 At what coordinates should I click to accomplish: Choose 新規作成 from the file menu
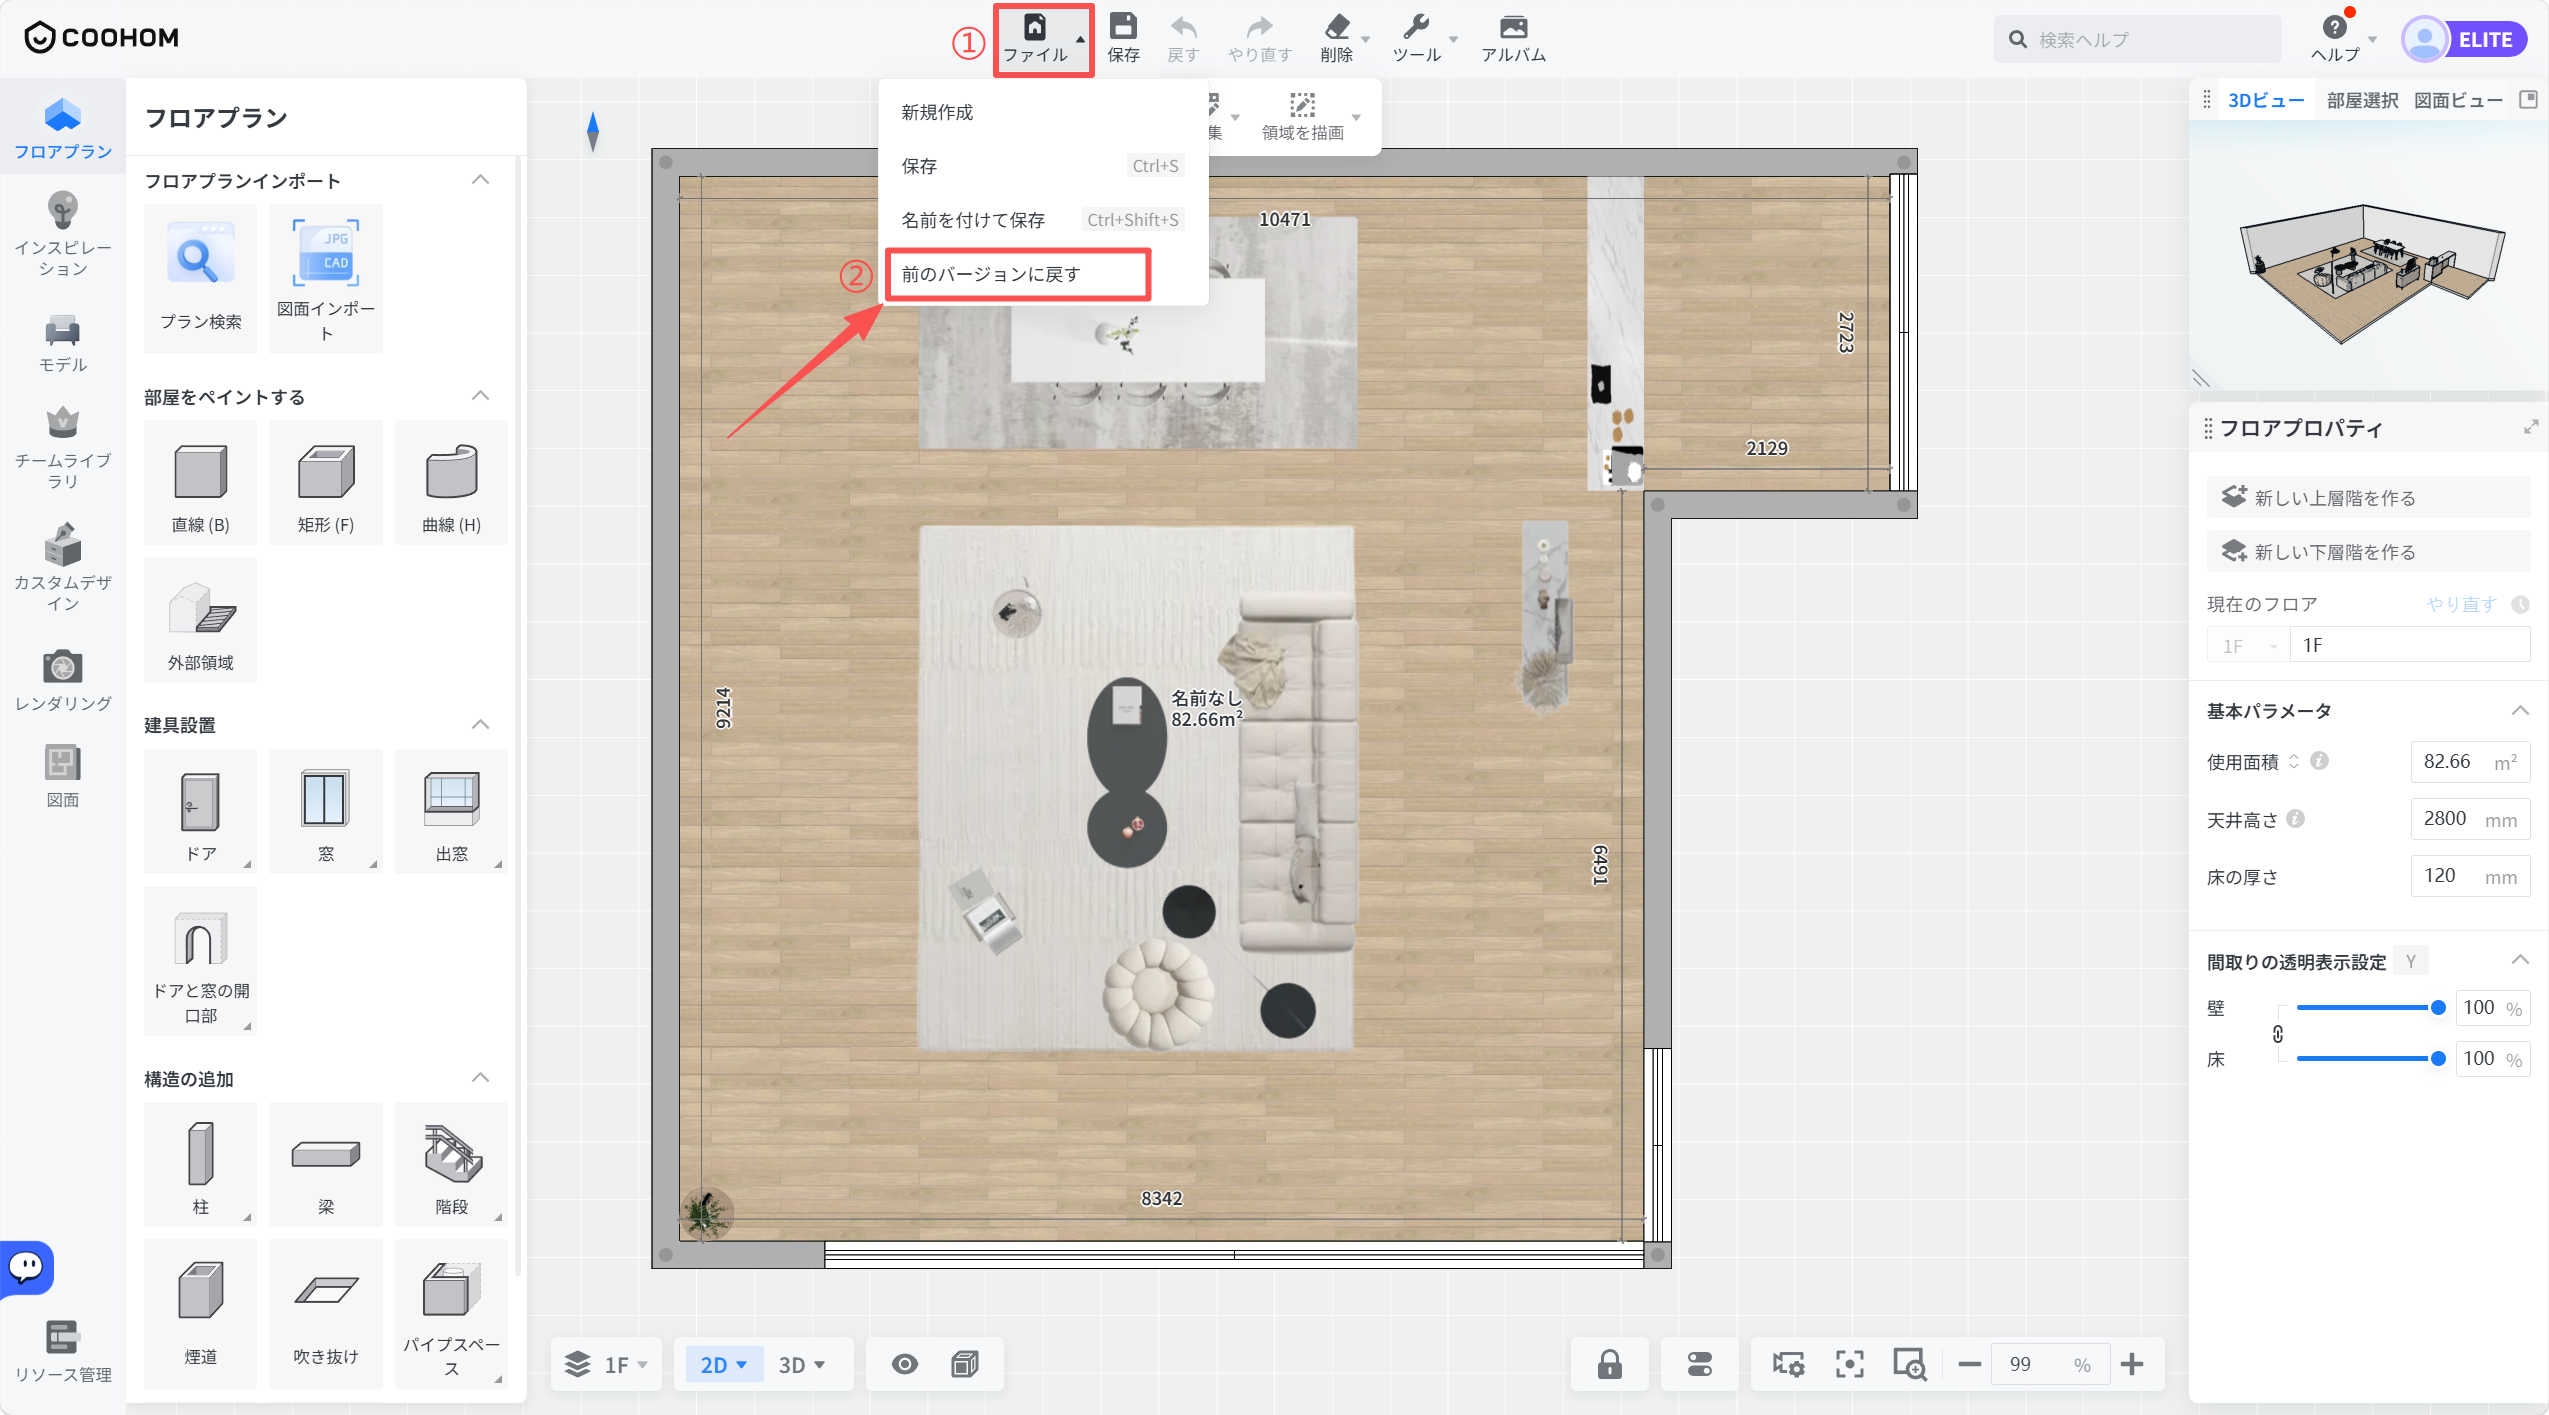pos(1043,112)
